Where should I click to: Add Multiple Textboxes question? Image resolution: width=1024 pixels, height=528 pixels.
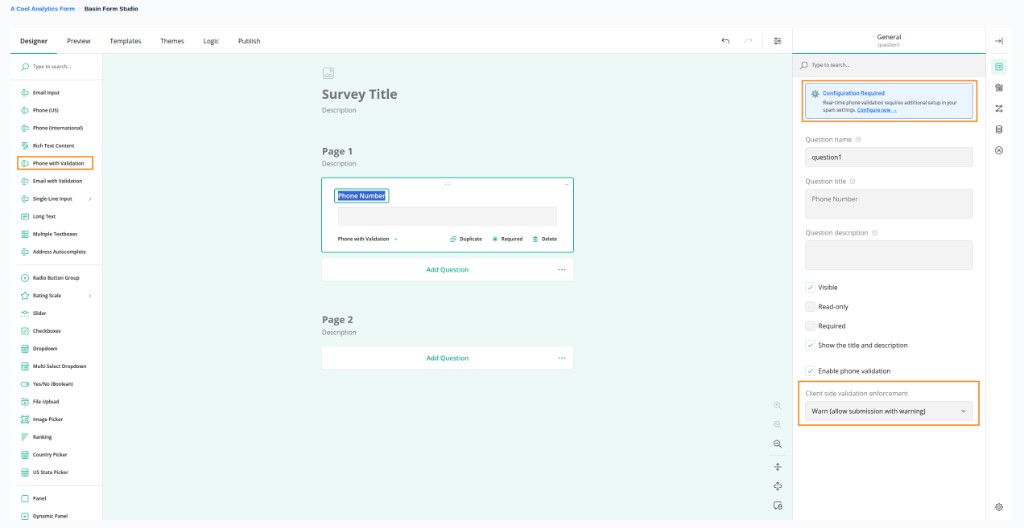tap(56, 234)
